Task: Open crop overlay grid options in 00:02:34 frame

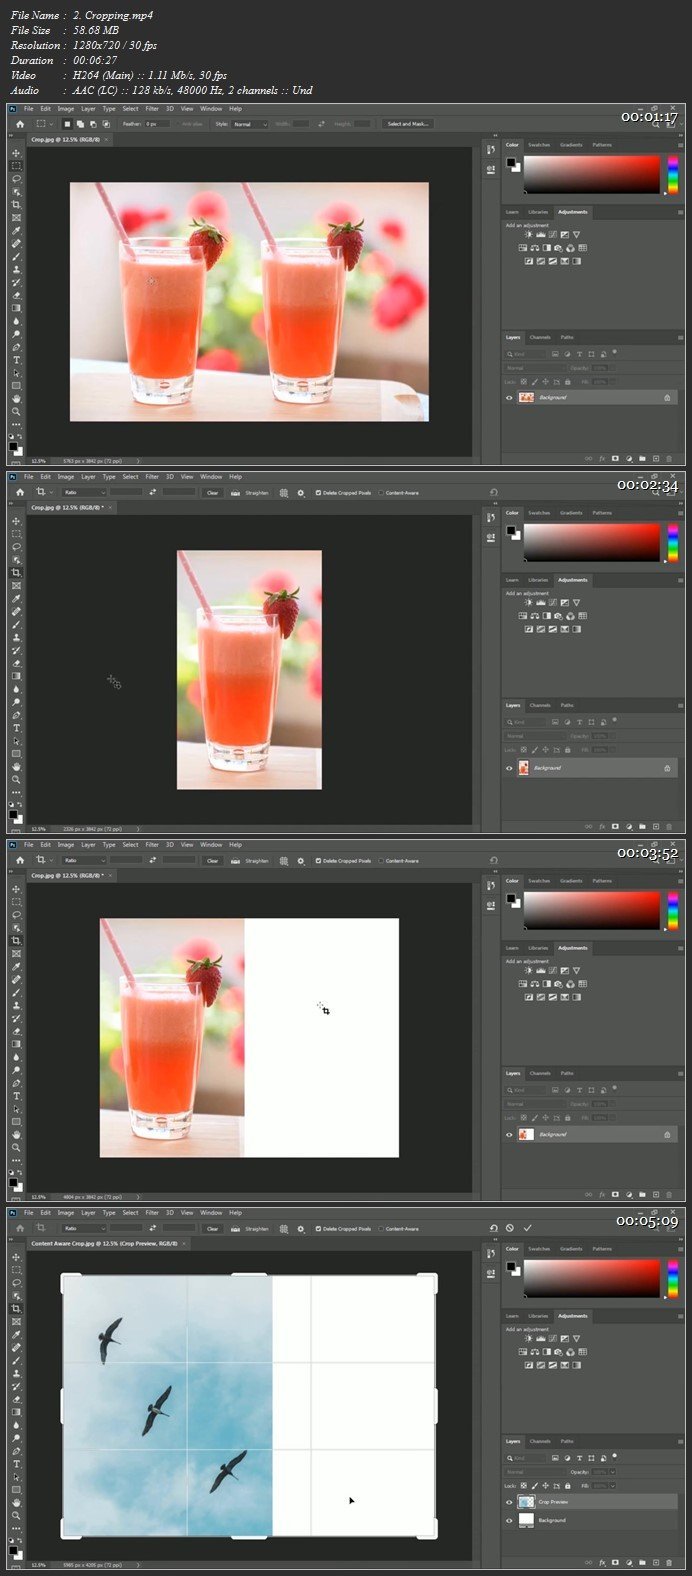Action: pyautogui.click(x=284, y=493)
